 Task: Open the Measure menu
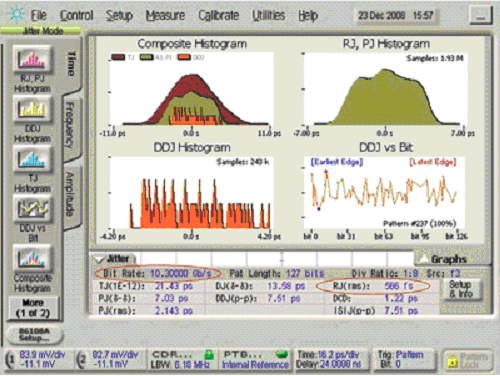(165, 15)
